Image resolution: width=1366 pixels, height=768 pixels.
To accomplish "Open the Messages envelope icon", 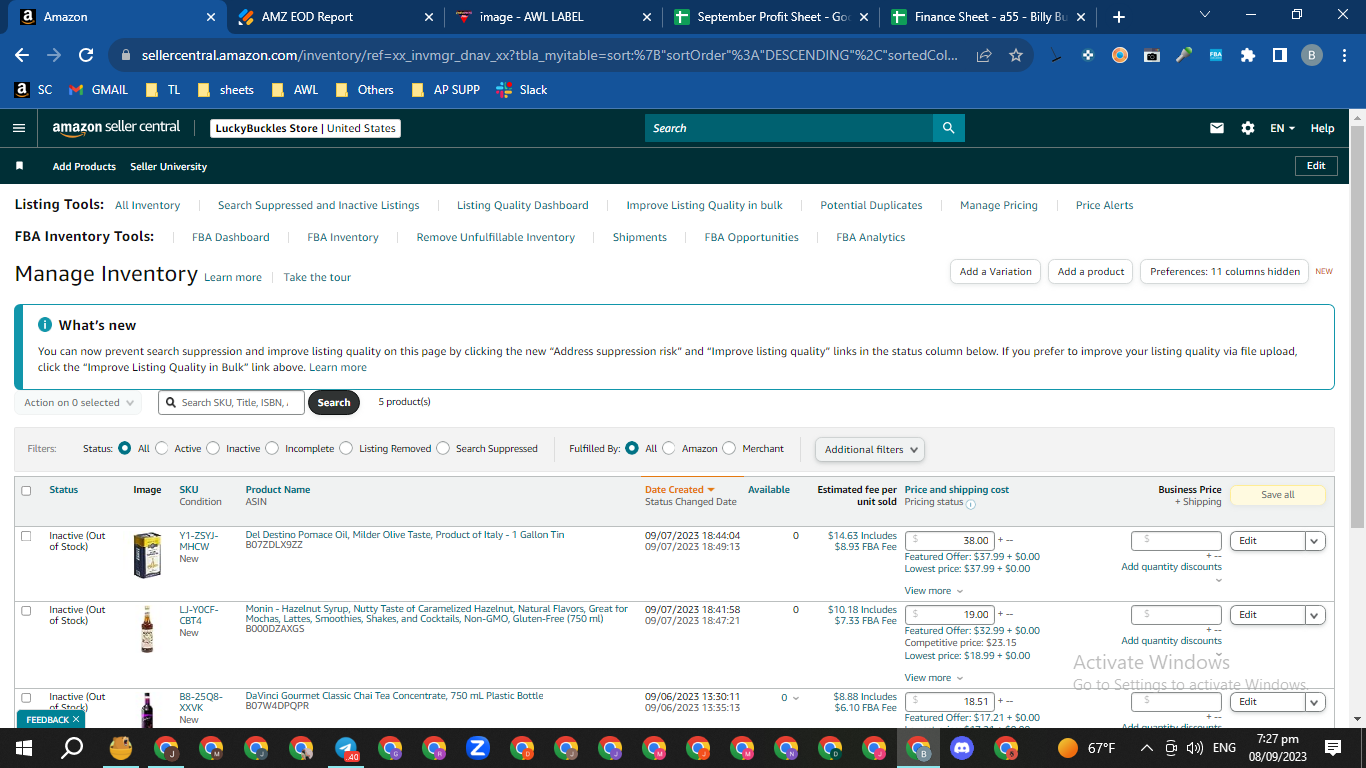I will [x=1217, y=128].
